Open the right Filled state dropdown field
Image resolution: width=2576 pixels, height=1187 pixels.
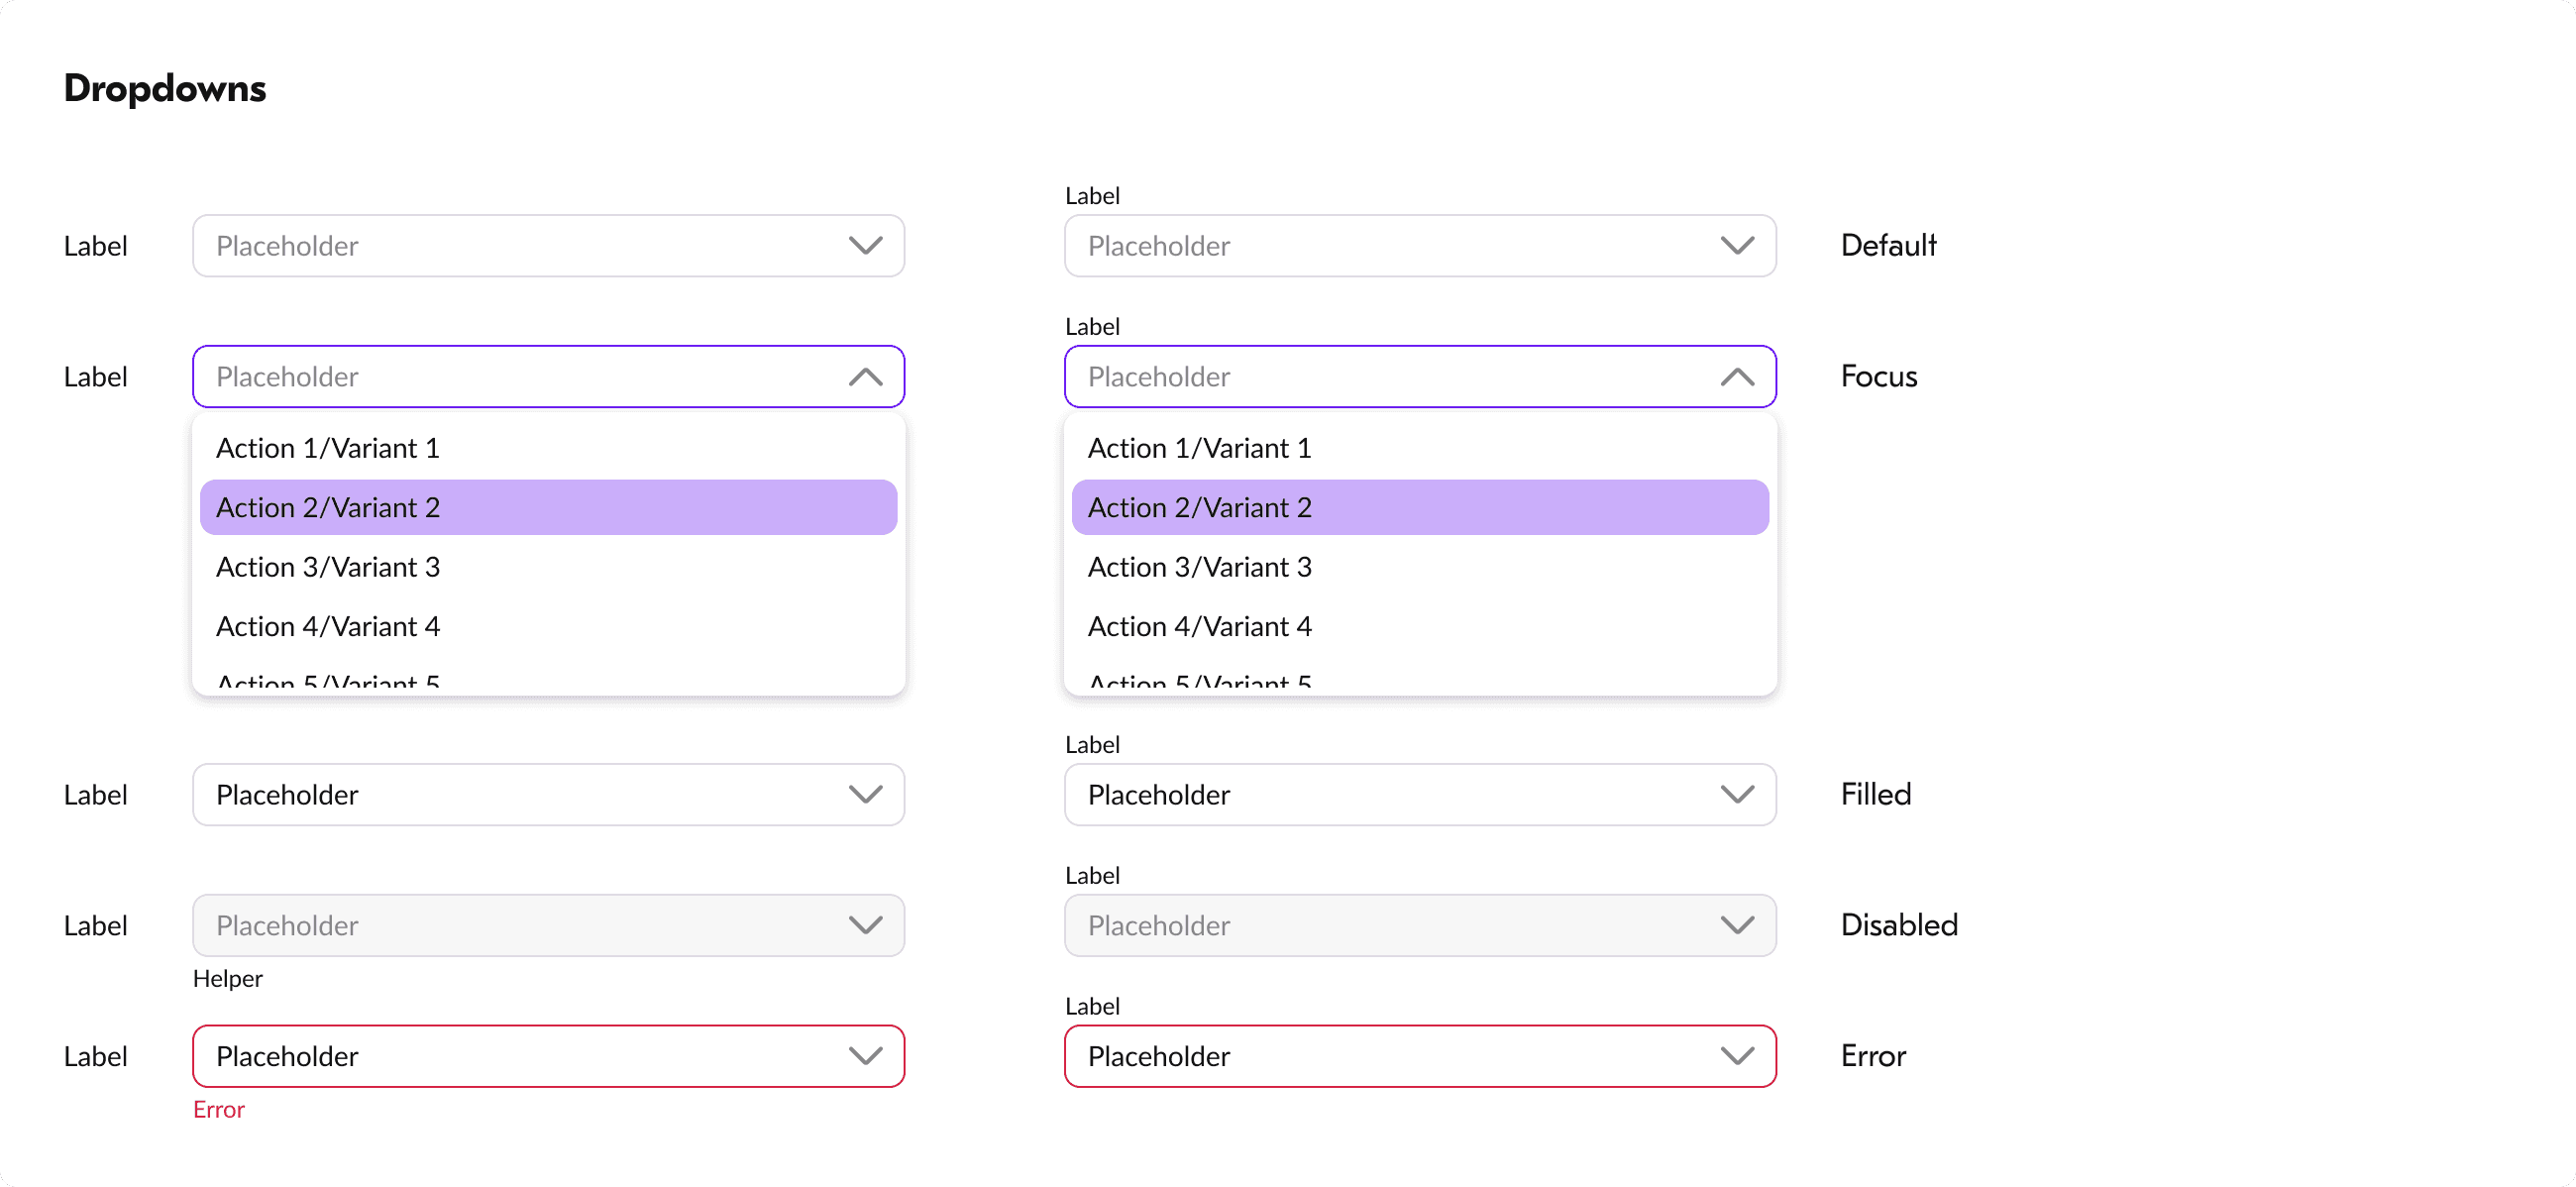(1390, 795)
